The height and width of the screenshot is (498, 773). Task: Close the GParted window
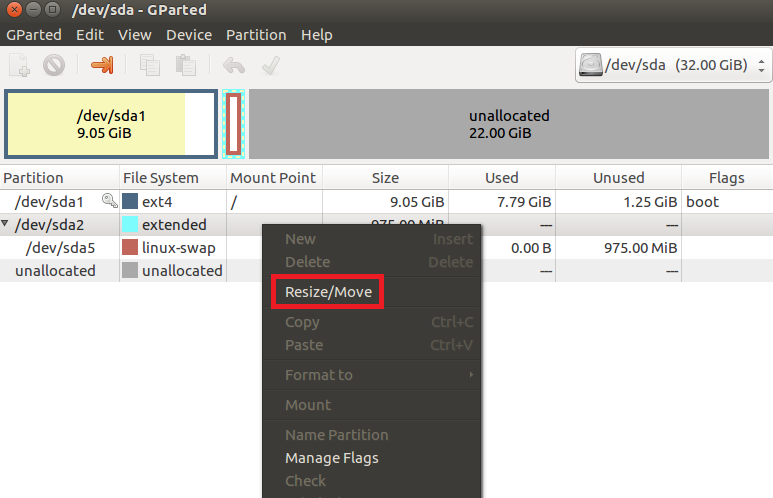(14, 9)
